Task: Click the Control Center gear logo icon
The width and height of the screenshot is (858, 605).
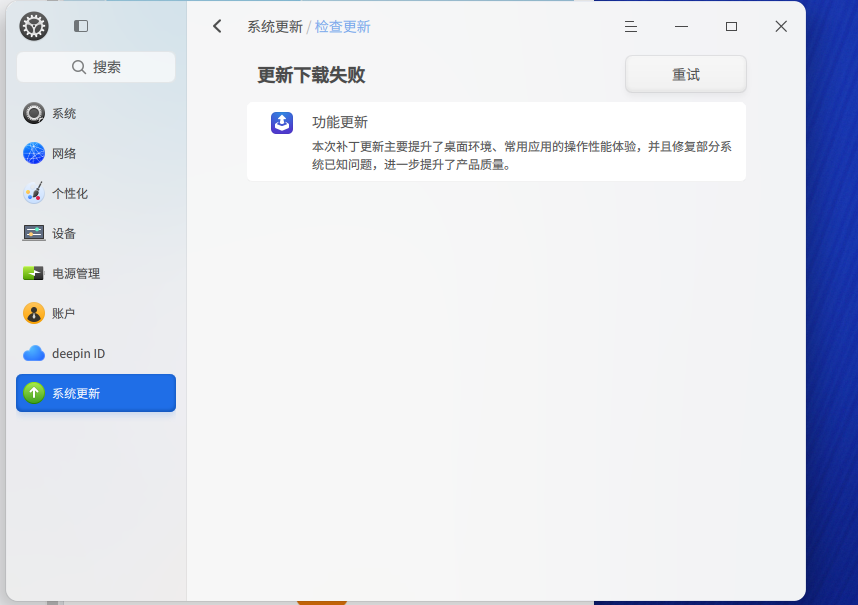Action: pyautogui.click(x=34, y=26)
